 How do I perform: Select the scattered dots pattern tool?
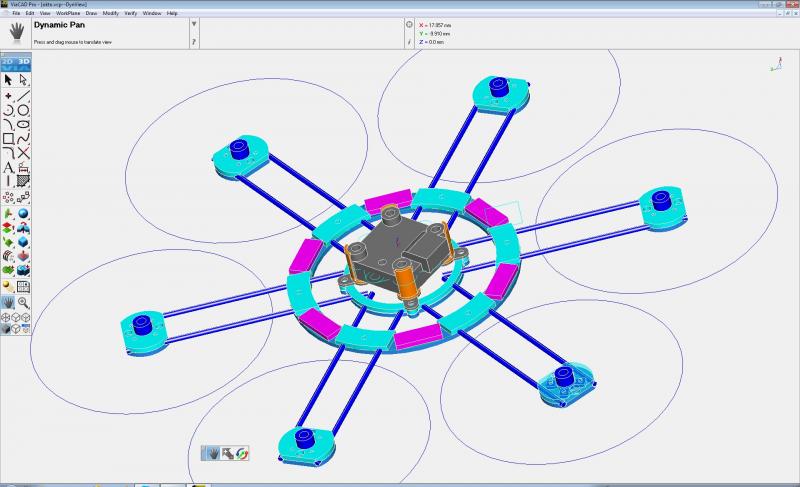tap(8, 197)
